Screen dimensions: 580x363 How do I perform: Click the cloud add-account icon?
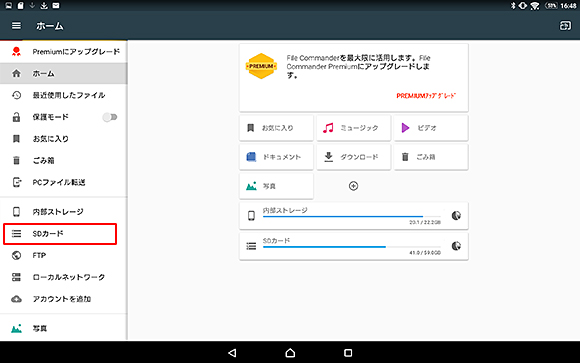click(16, 299)
